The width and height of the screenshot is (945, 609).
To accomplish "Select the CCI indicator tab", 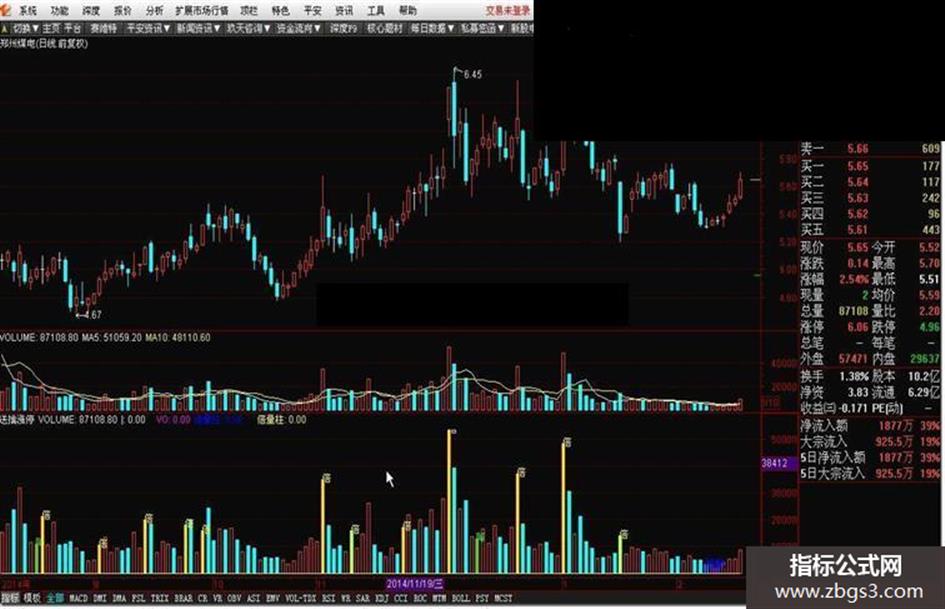I will (401, 598).
